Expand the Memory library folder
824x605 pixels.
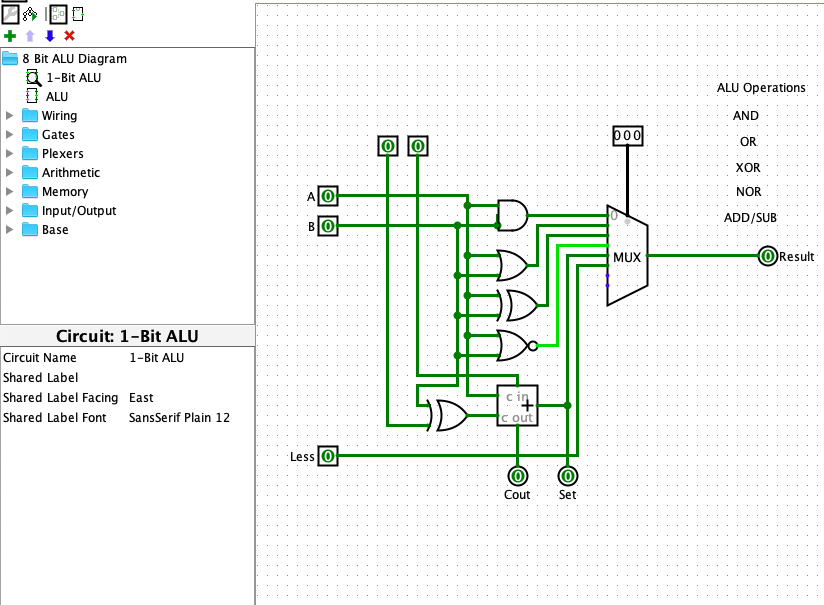pyautogui.click(x=9, y=191)
